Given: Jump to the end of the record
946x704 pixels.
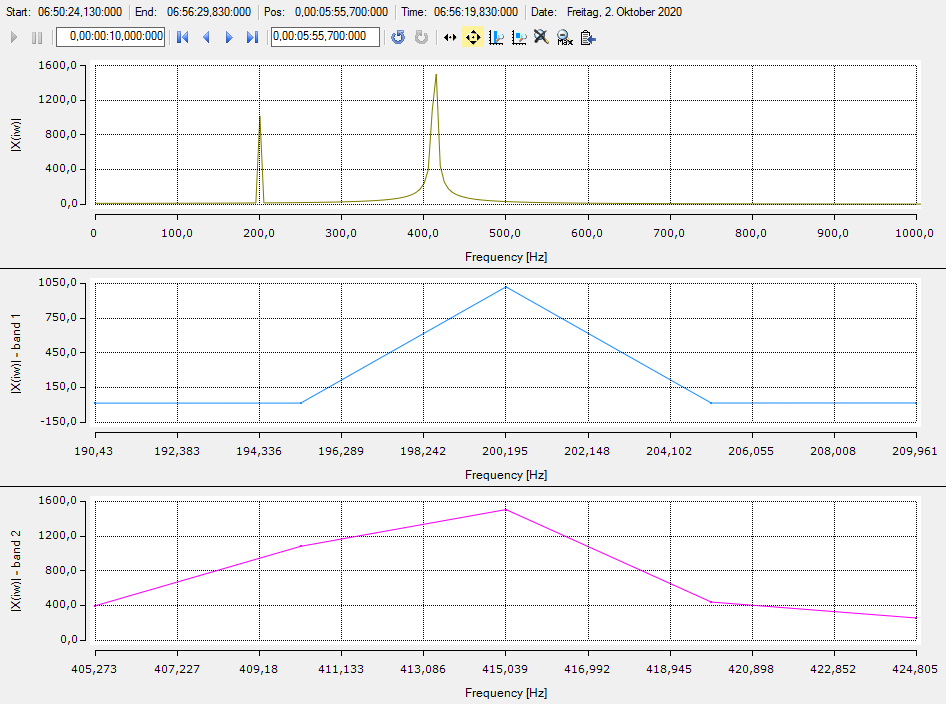Looking at the screenshot, I should pyautogui.click(x=252, y=37).
